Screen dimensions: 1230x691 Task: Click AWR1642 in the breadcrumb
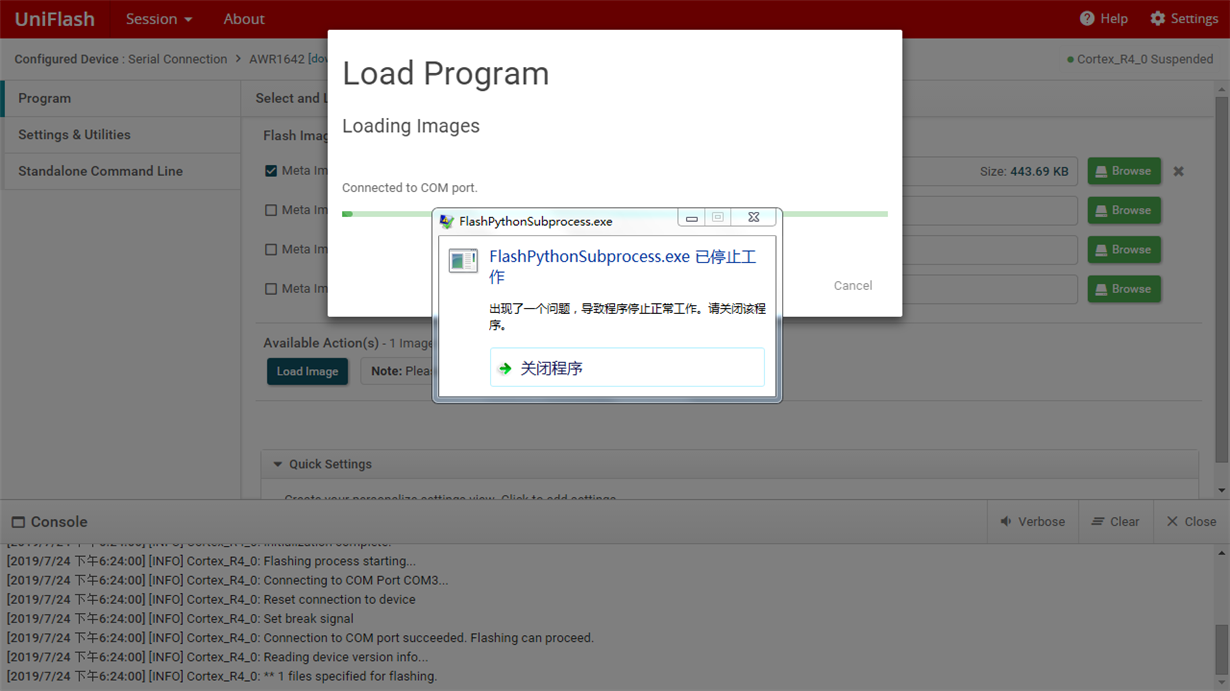[x=276, y=59]
